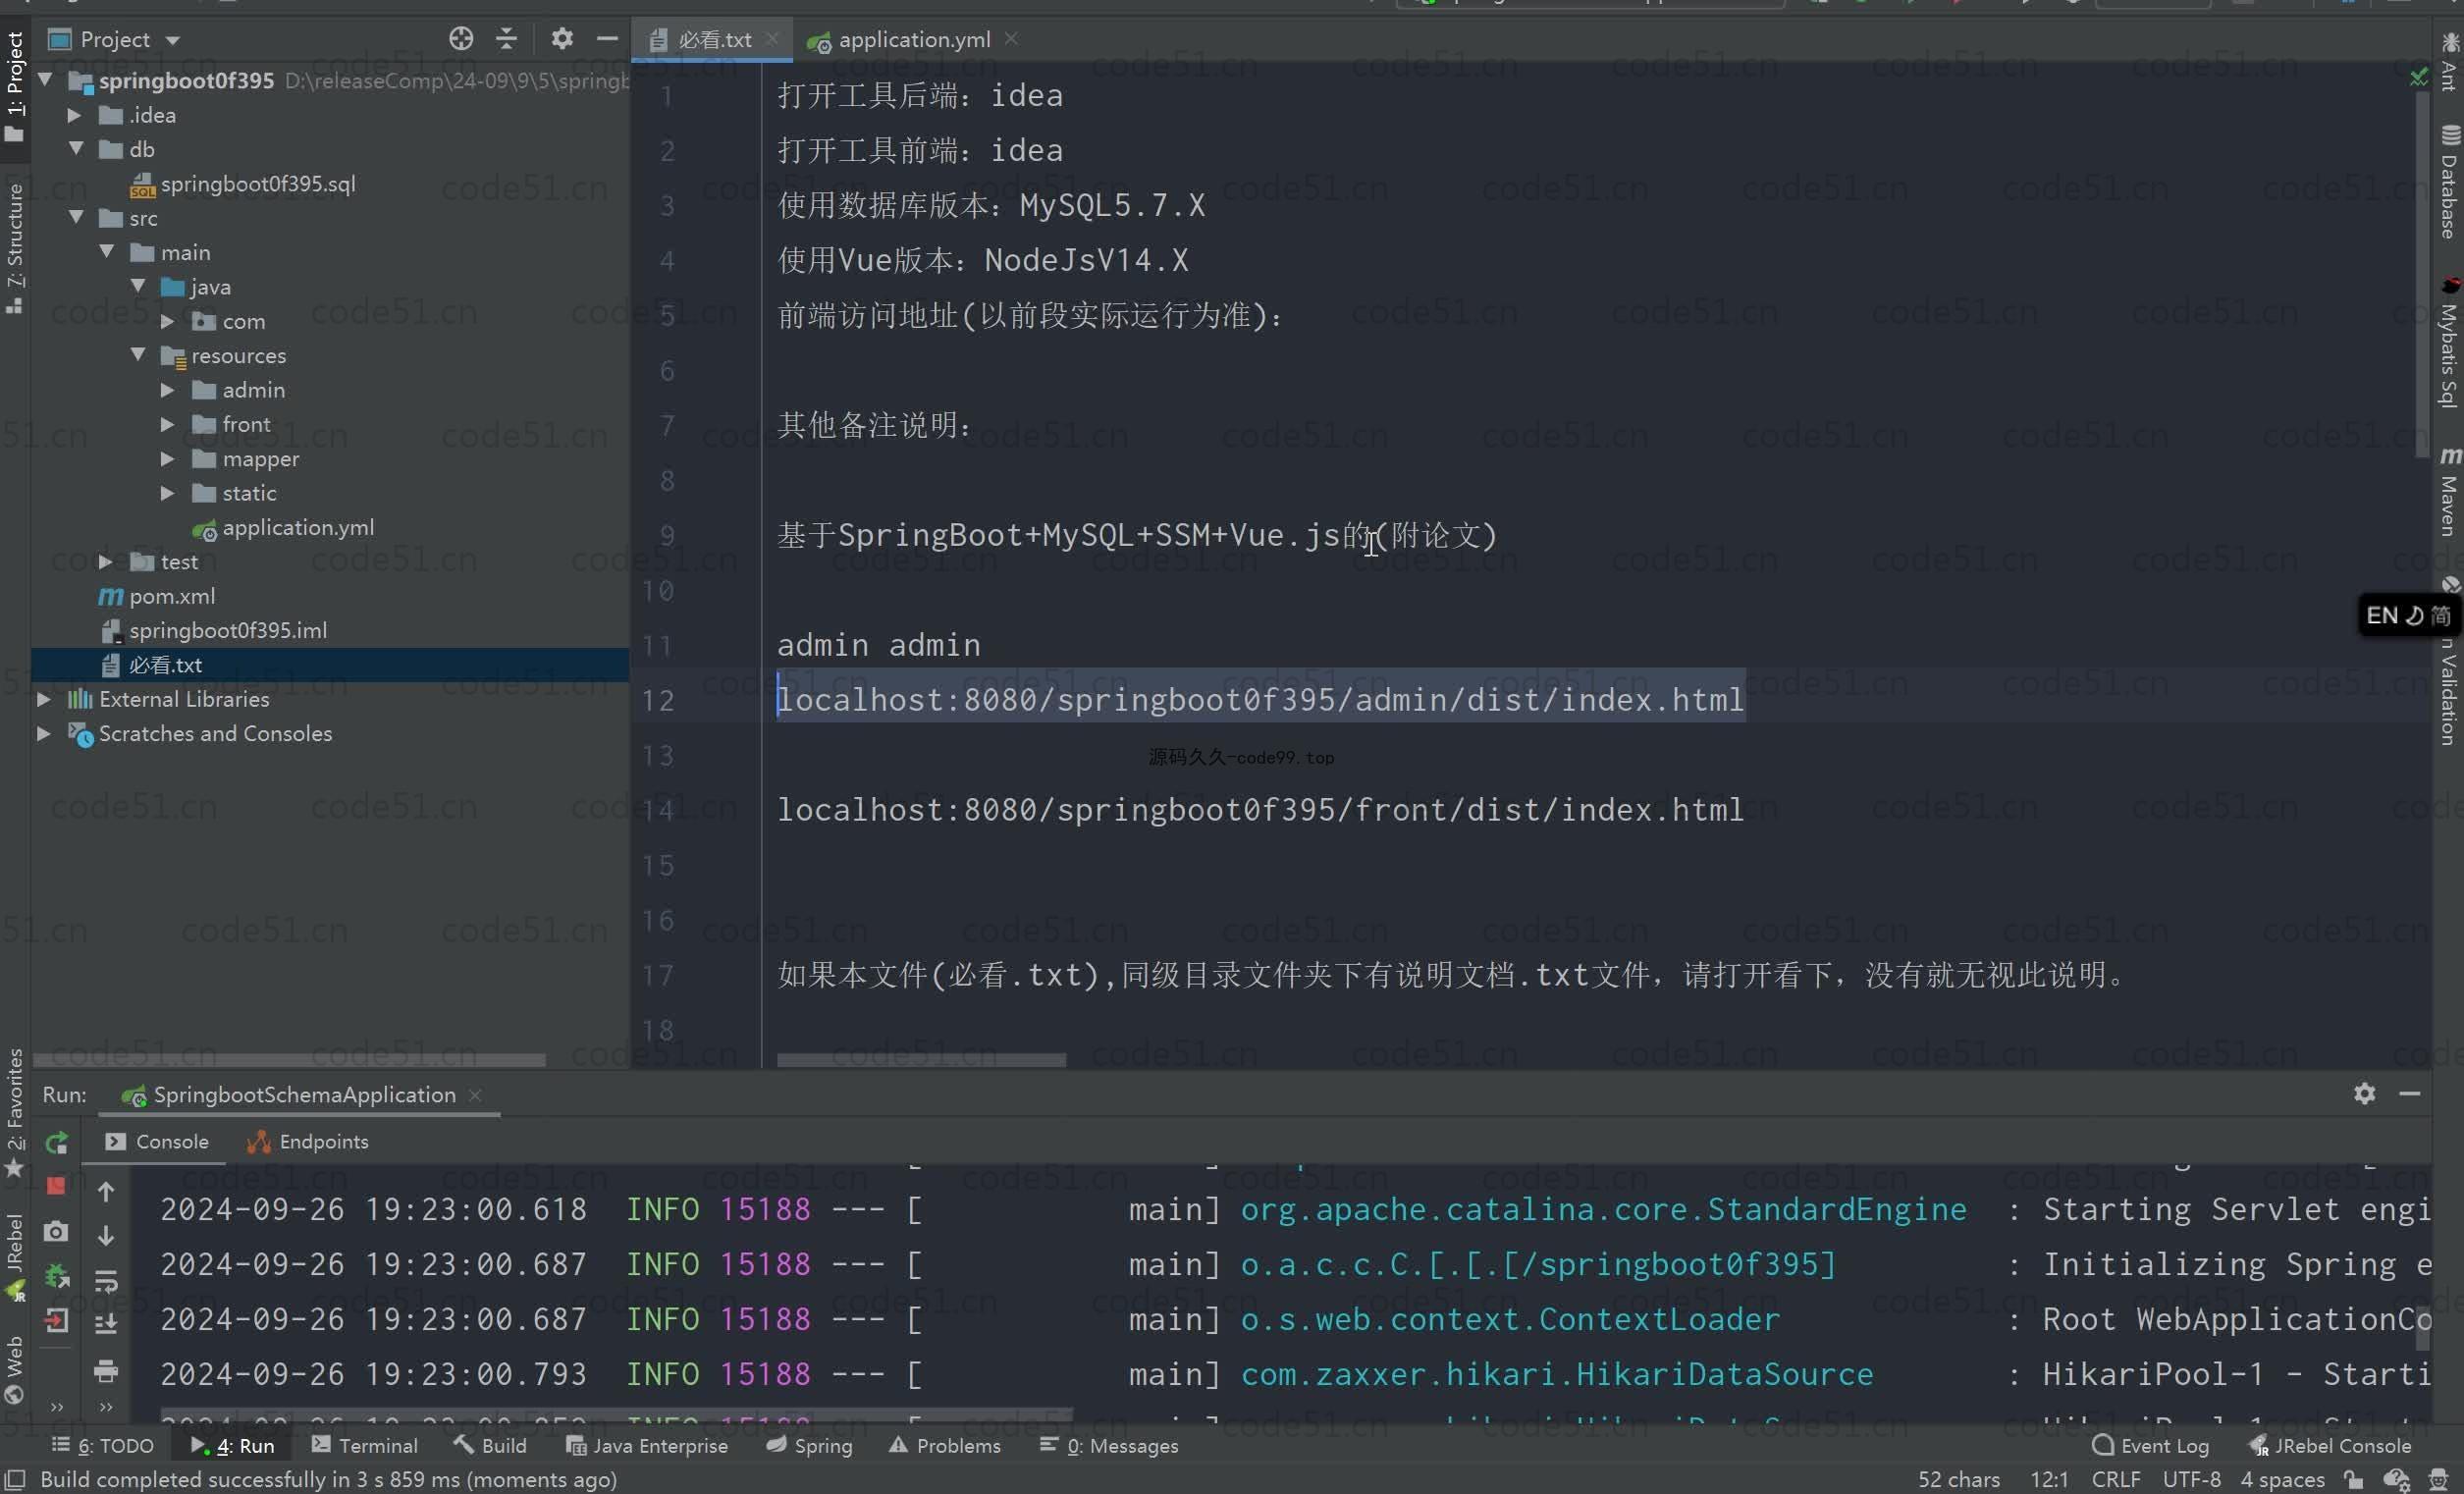Open the Event Log
The height and width of the screenshot is (1494, 2464).
[x=2150, y=1445]
